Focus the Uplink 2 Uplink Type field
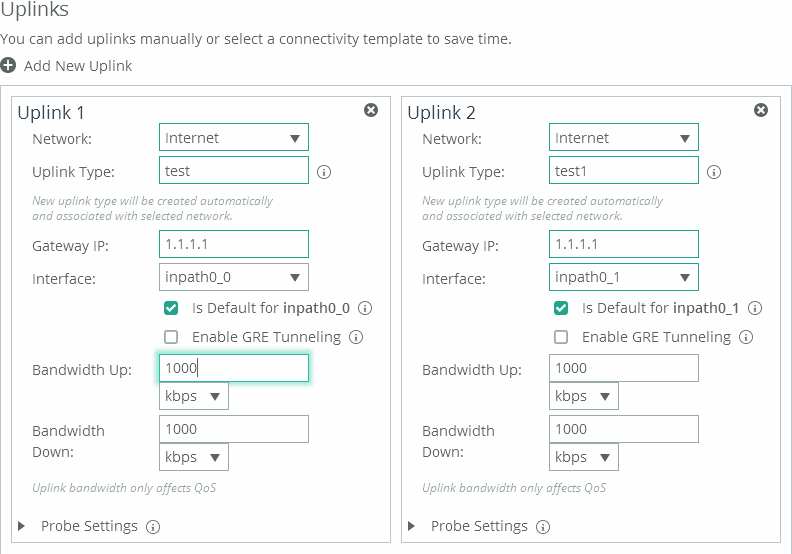The width and height of the screenshot is (792, 554). click(x=624, y=171)
